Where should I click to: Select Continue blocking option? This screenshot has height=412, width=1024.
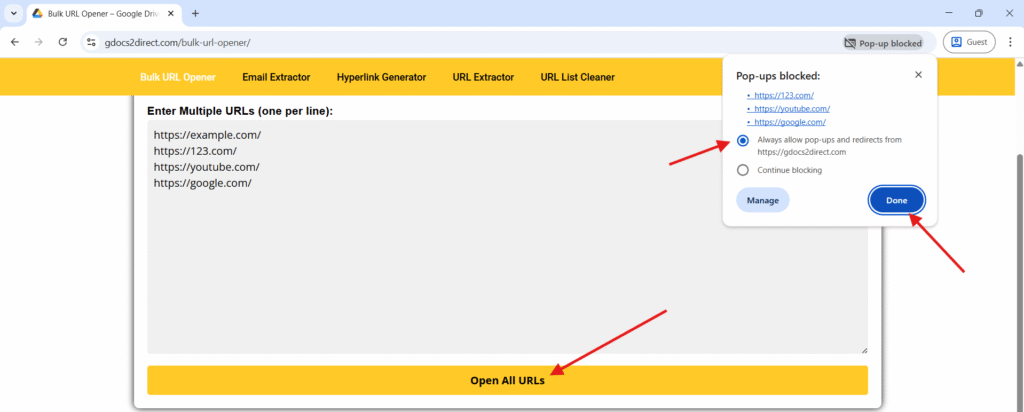coord(742,170)
